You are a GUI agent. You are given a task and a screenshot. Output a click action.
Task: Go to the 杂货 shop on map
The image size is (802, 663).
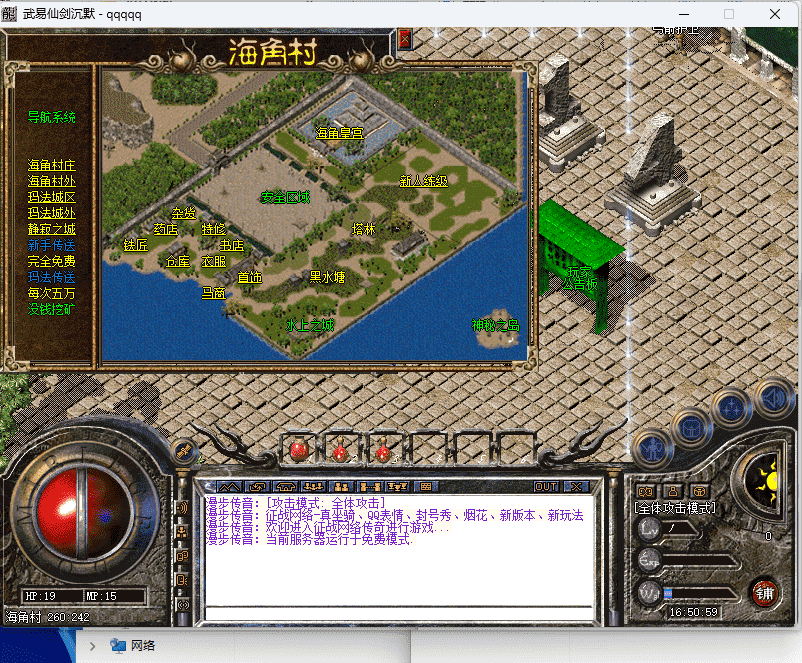(x=184, y=213)
